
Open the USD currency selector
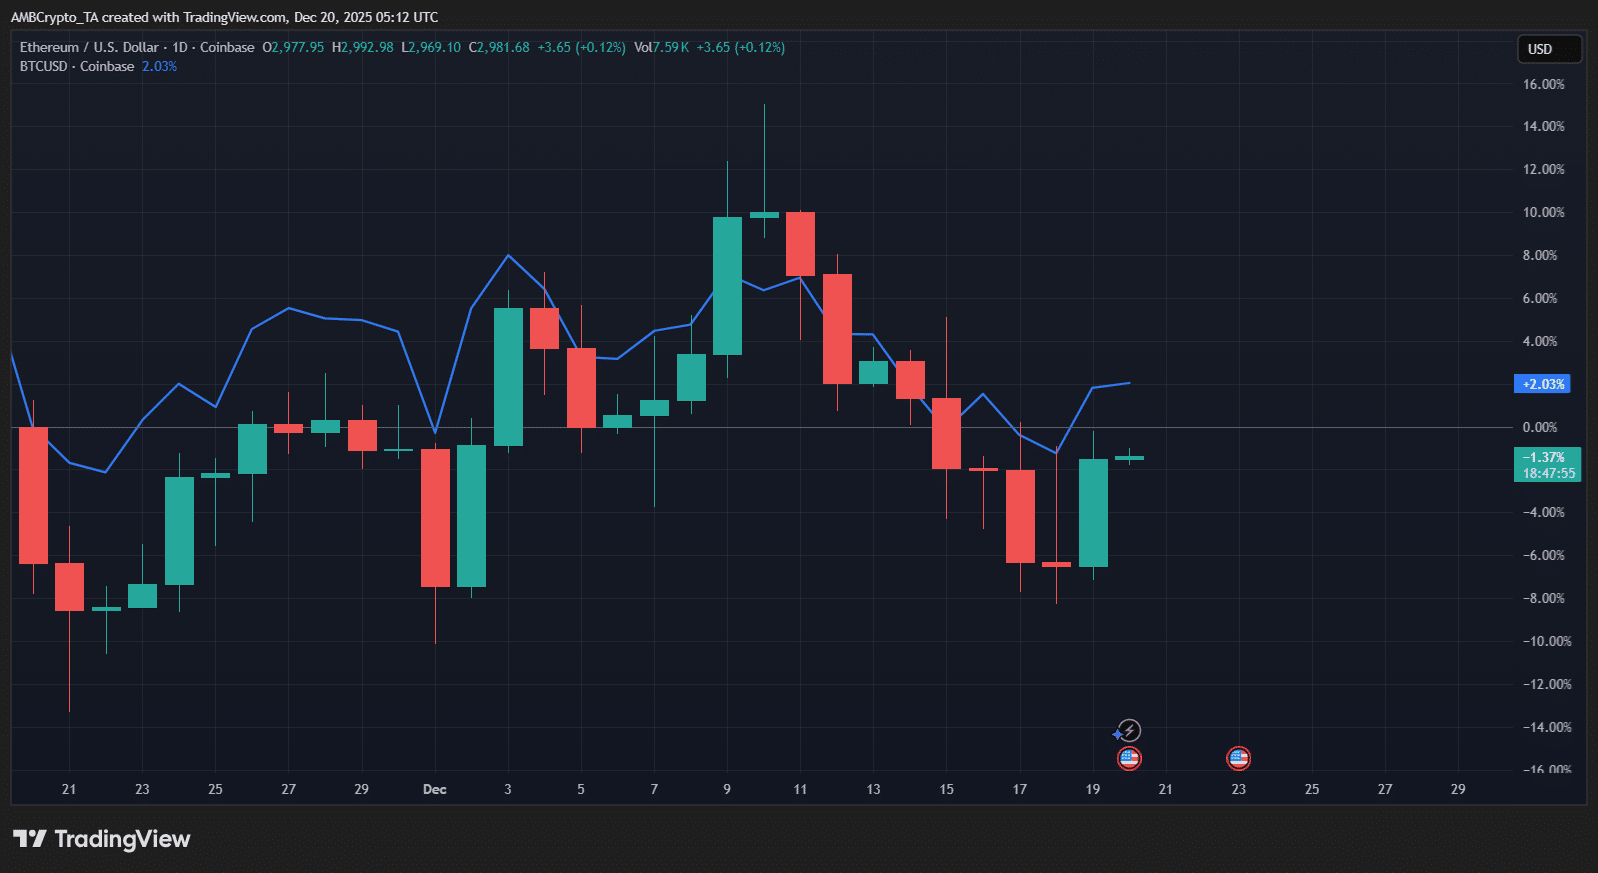click(1548, 49)
